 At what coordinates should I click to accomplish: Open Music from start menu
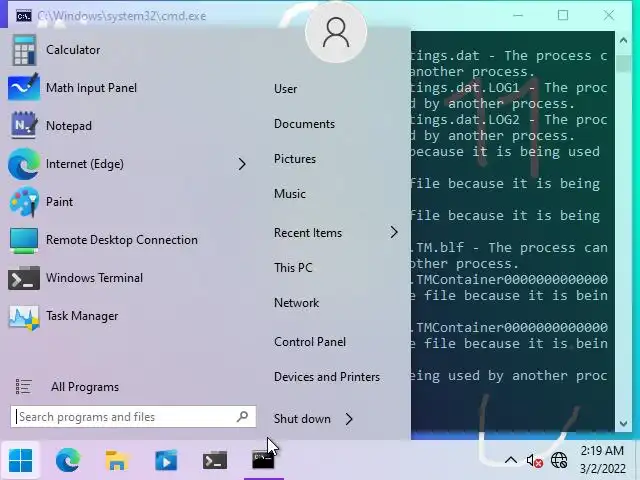290,194
